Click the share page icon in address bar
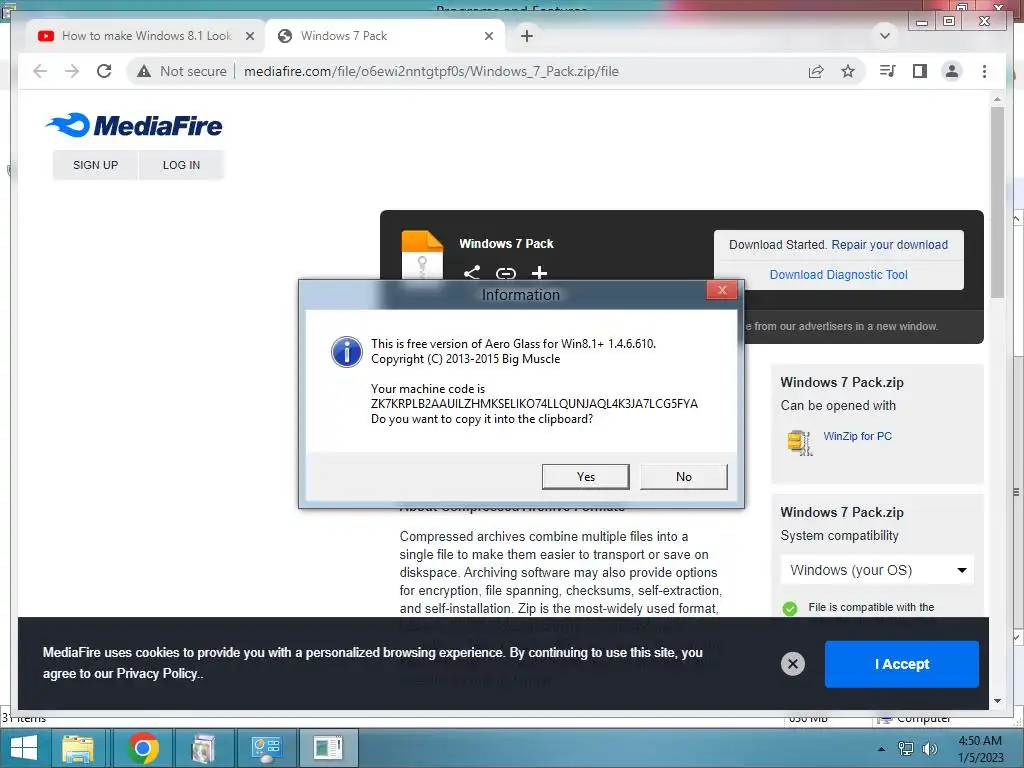1024x768 pixels. pos(816,71)
